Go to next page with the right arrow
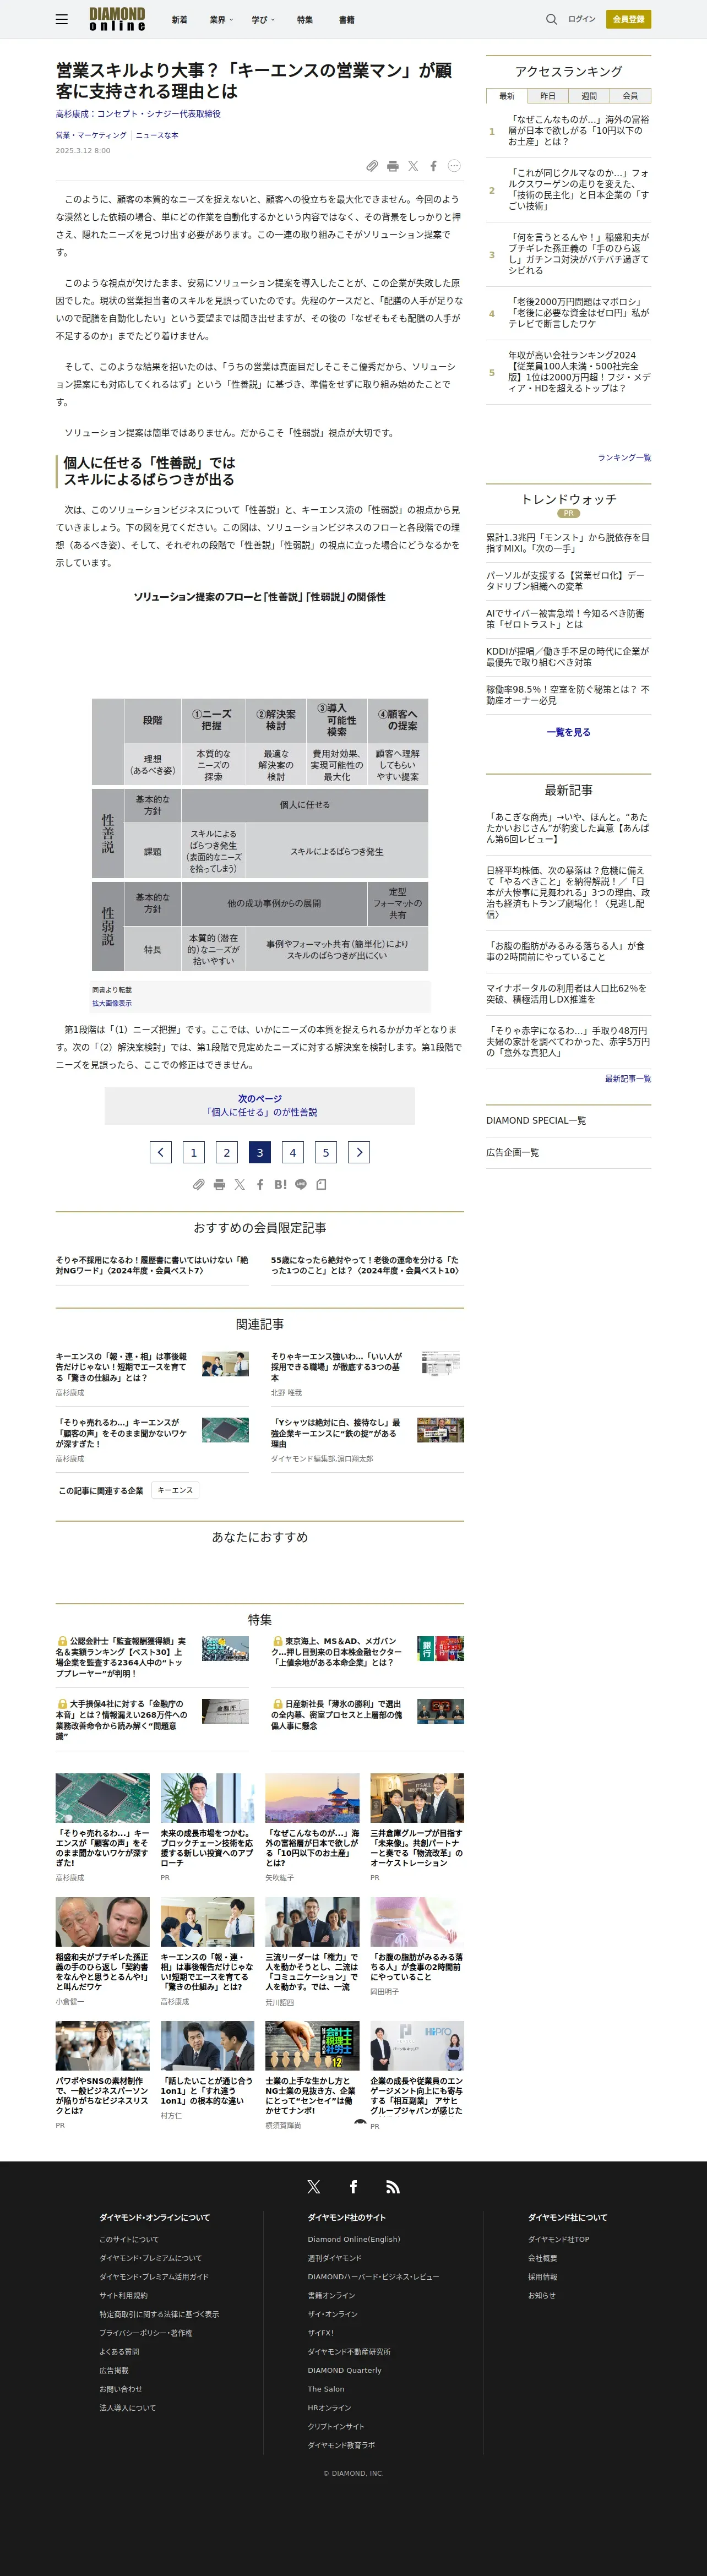Viewport: 707px width, 2576px height. (359, 1152)
